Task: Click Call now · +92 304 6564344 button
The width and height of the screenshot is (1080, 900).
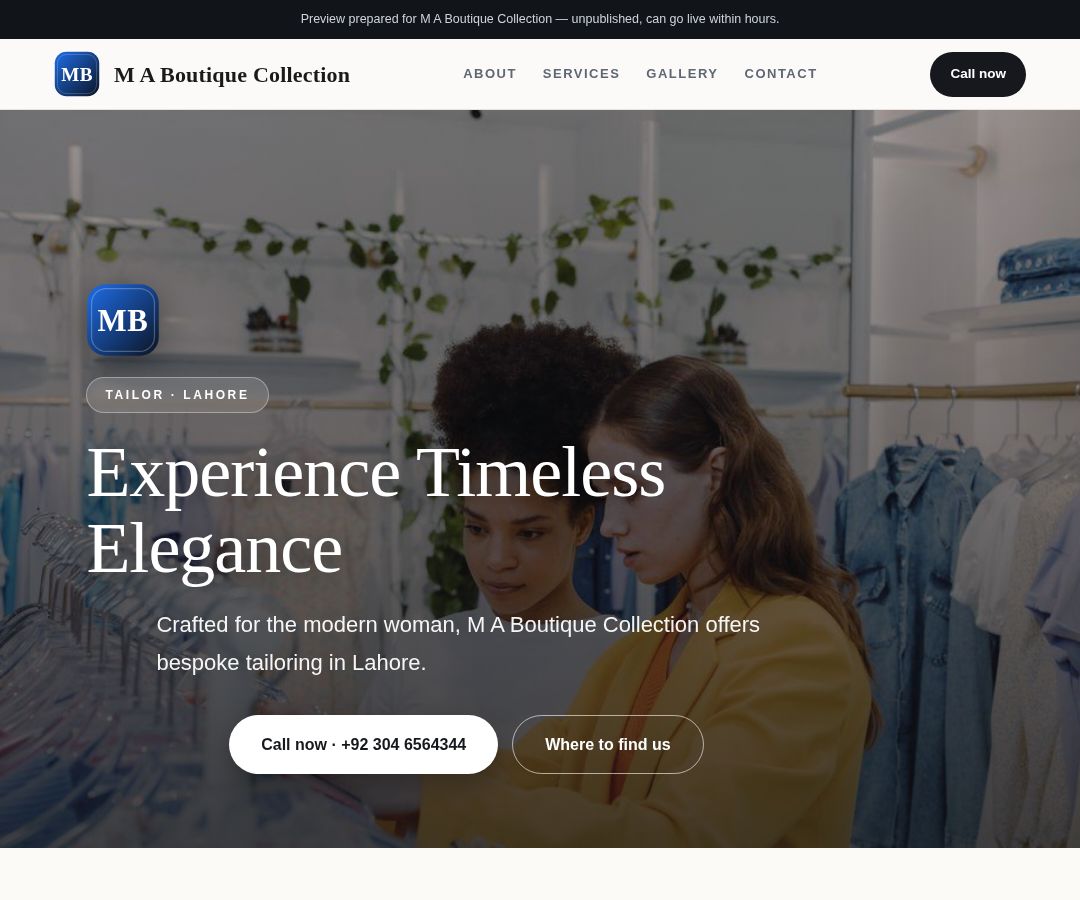Action: 363,744
